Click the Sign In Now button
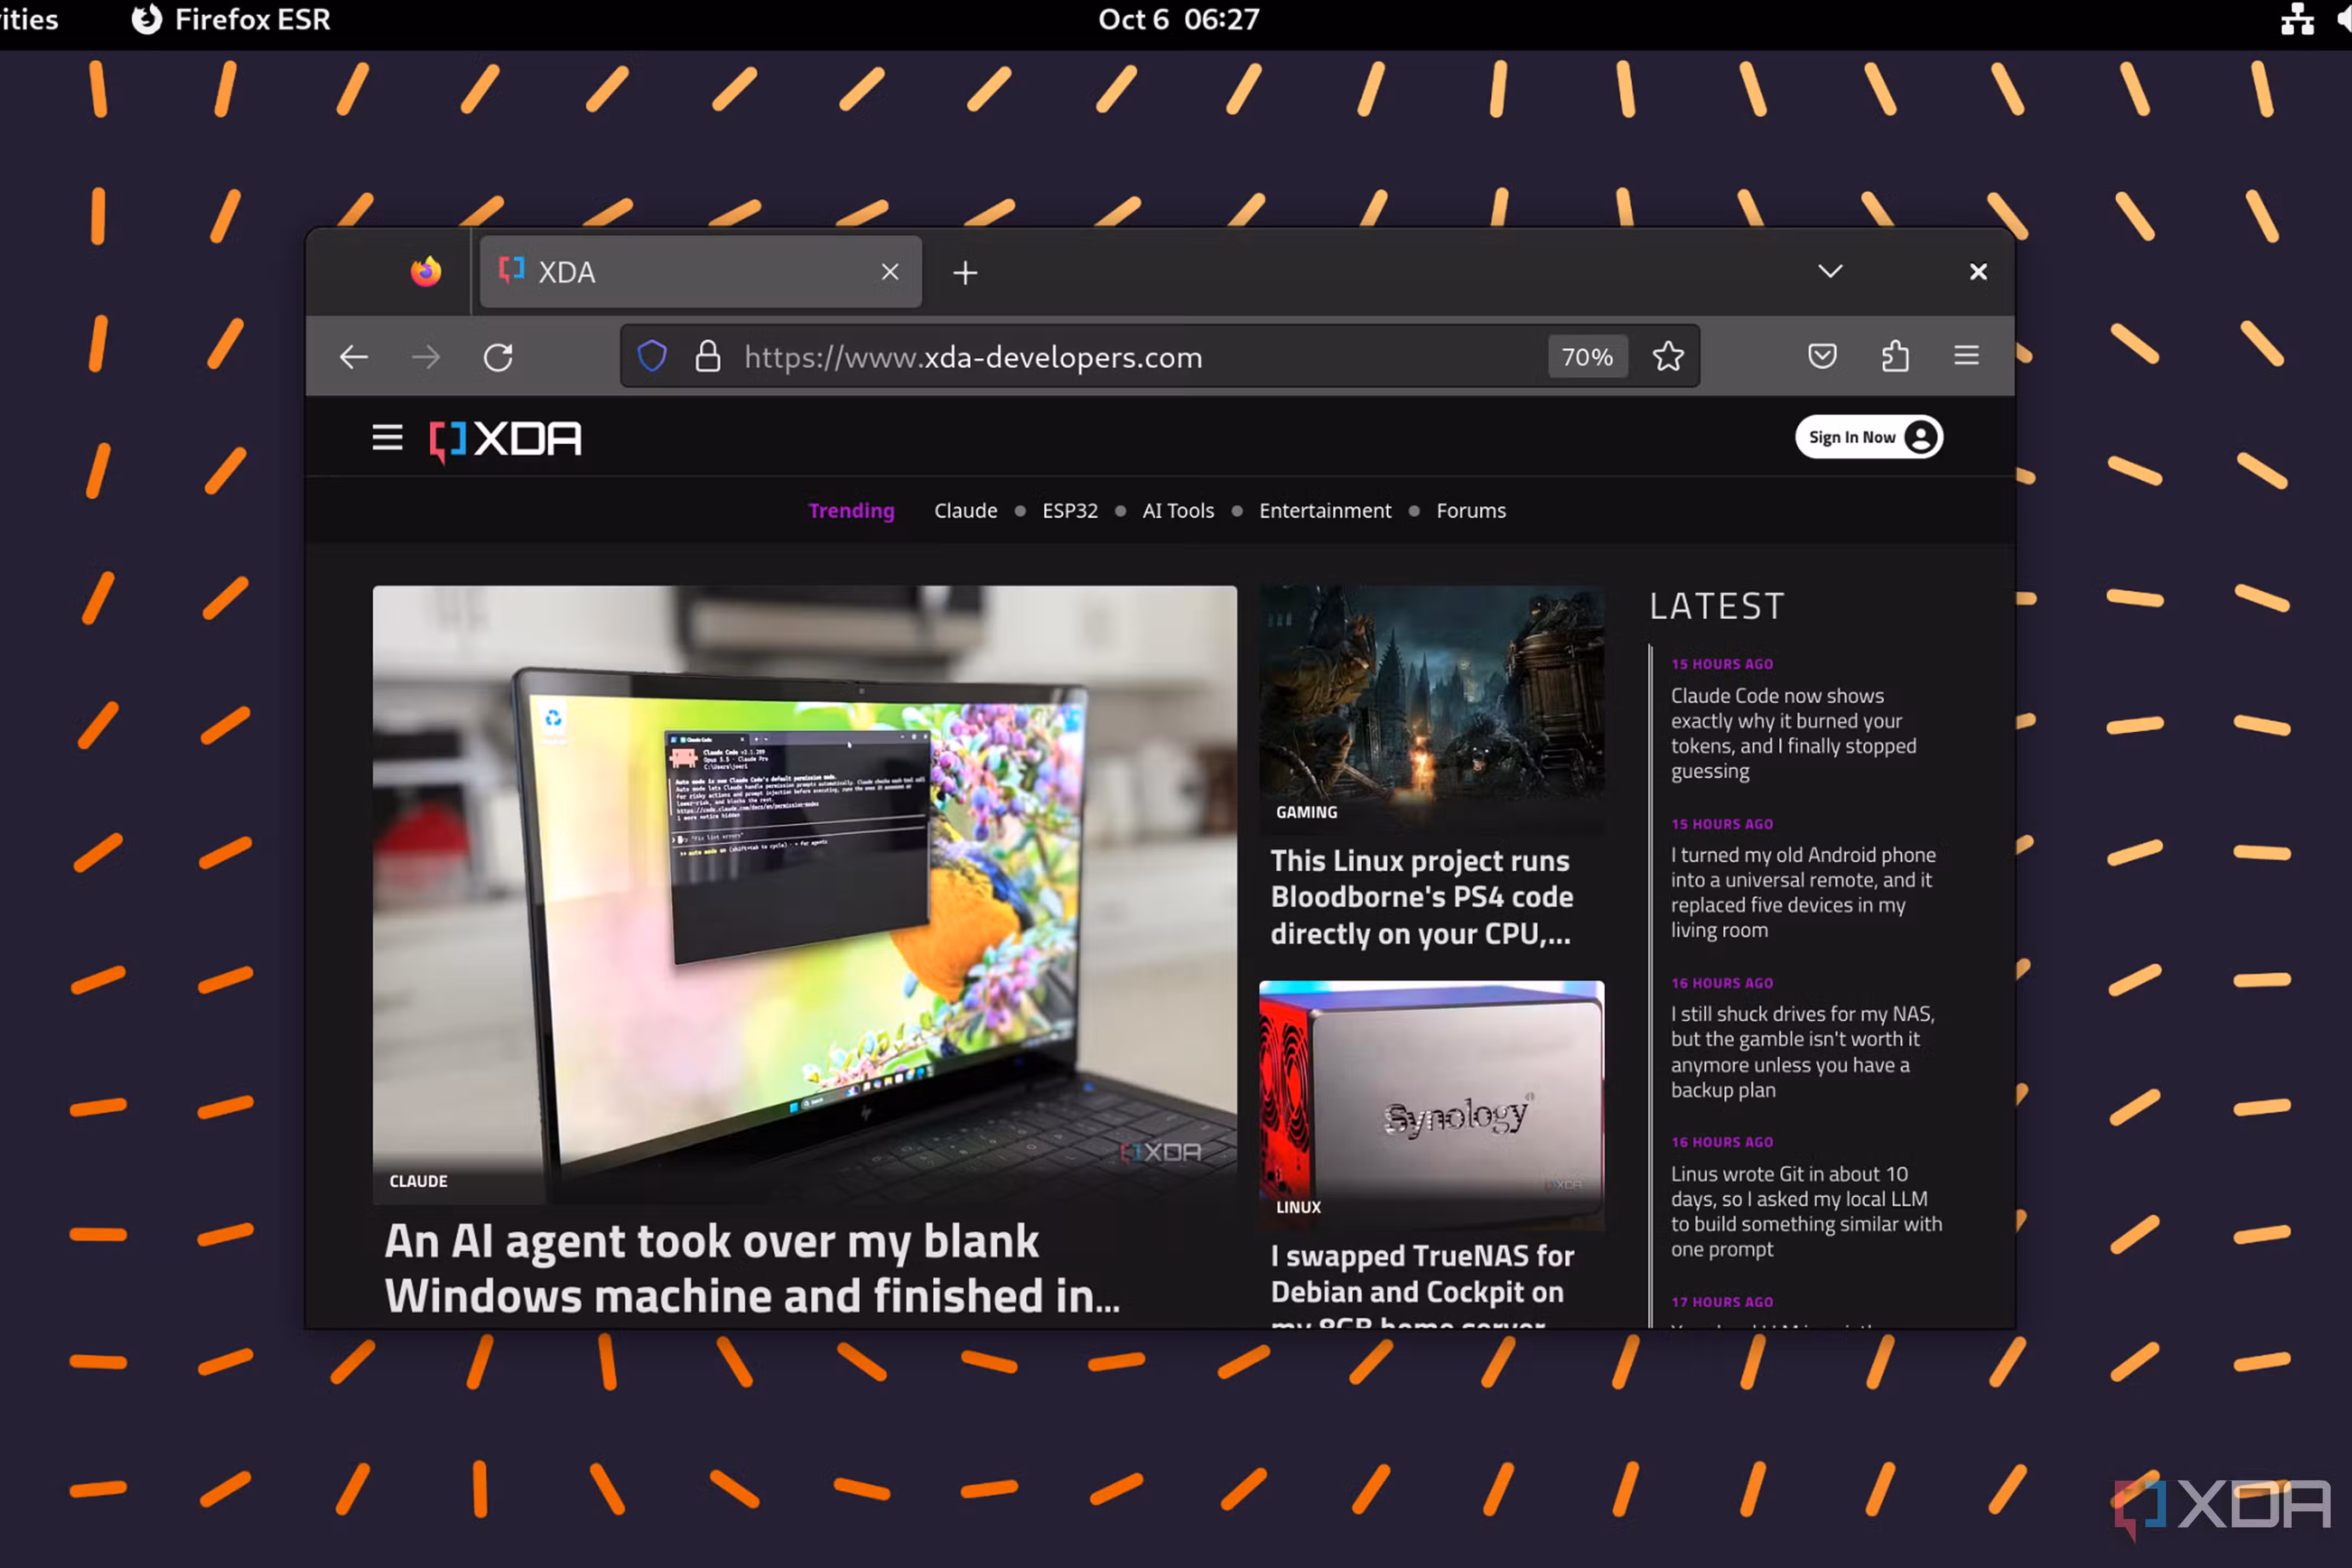 (x=1868, y=437)
